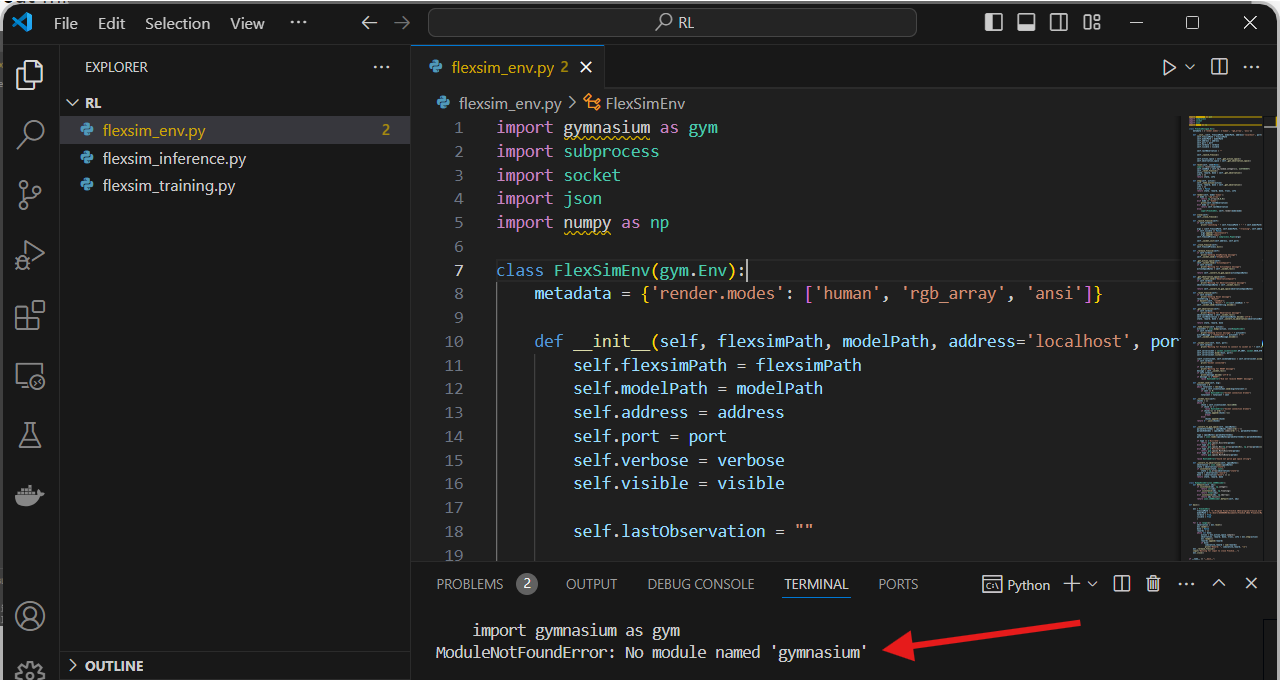Screen dimensions: 1280x680
Task: Open the Selection menu
Action: pyautogui.click(x=177, y=23)
